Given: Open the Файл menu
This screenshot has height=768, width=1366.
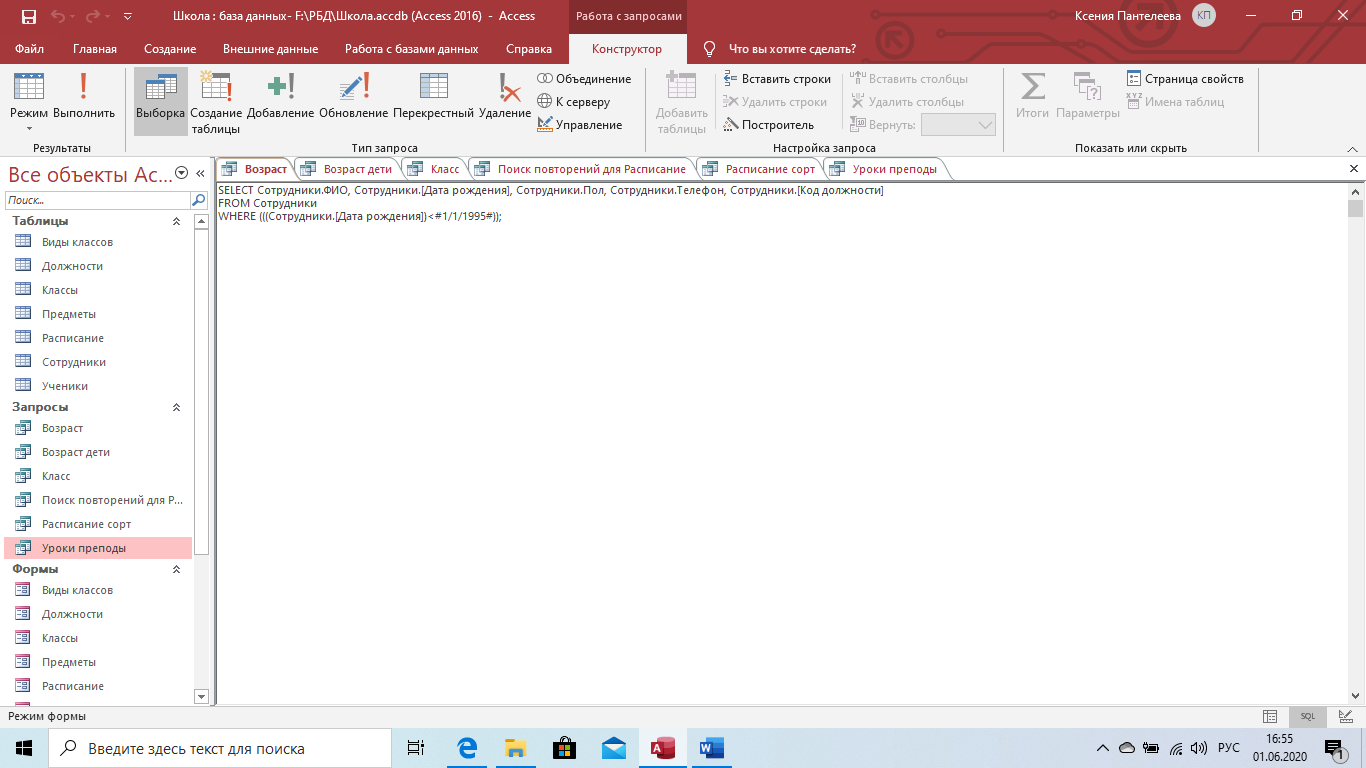Looking at the screenshot, I should tap(30, 49).
